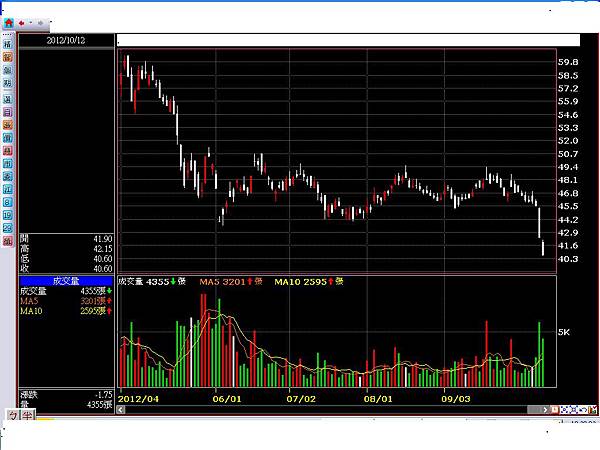Click the 5K volume axis label
This screenshot has height=450, width=600.
pos(564,332)
